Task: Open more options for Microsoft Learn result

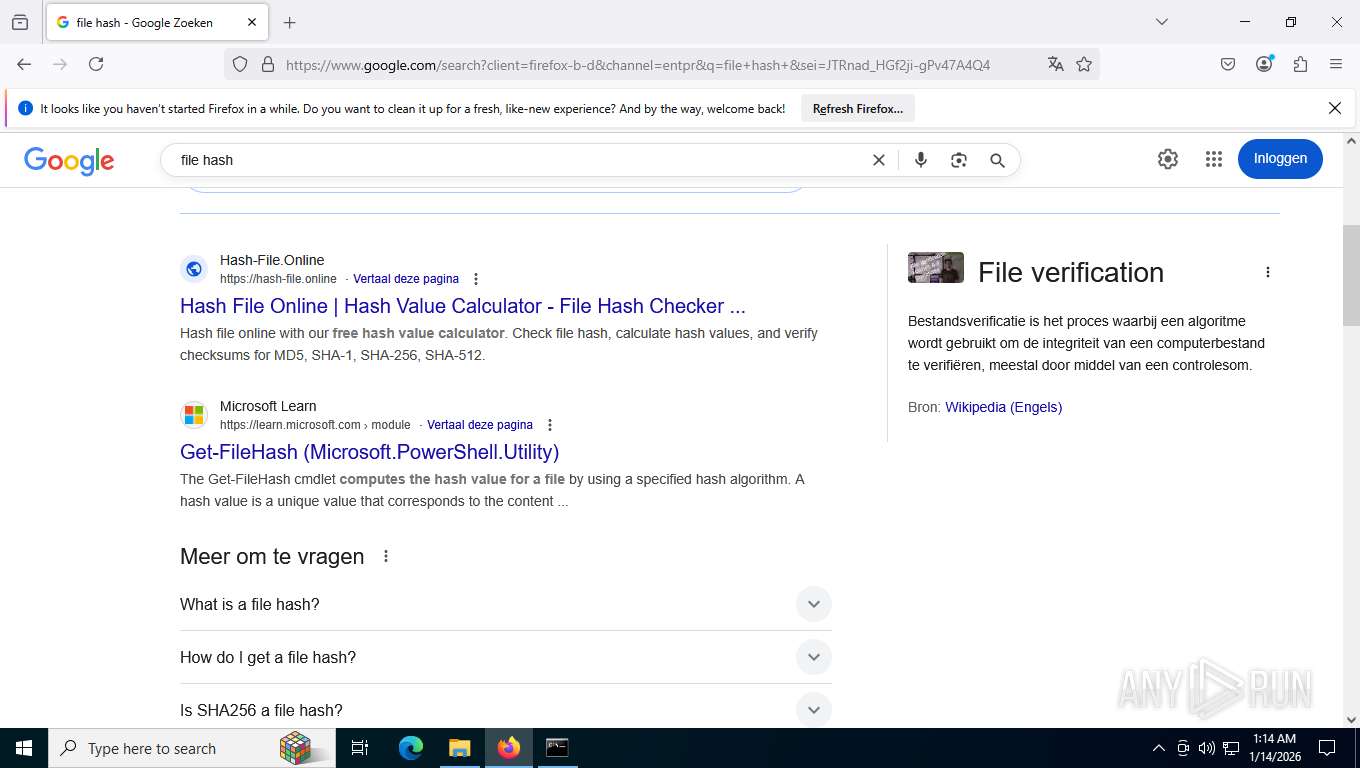Action: (550, 425)
